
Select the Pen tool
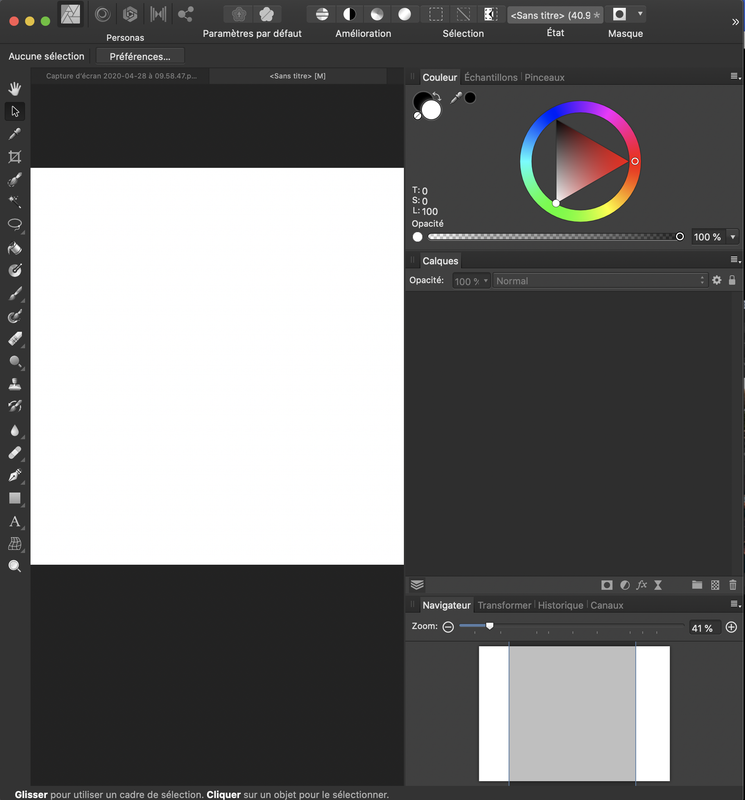(15, 476)
